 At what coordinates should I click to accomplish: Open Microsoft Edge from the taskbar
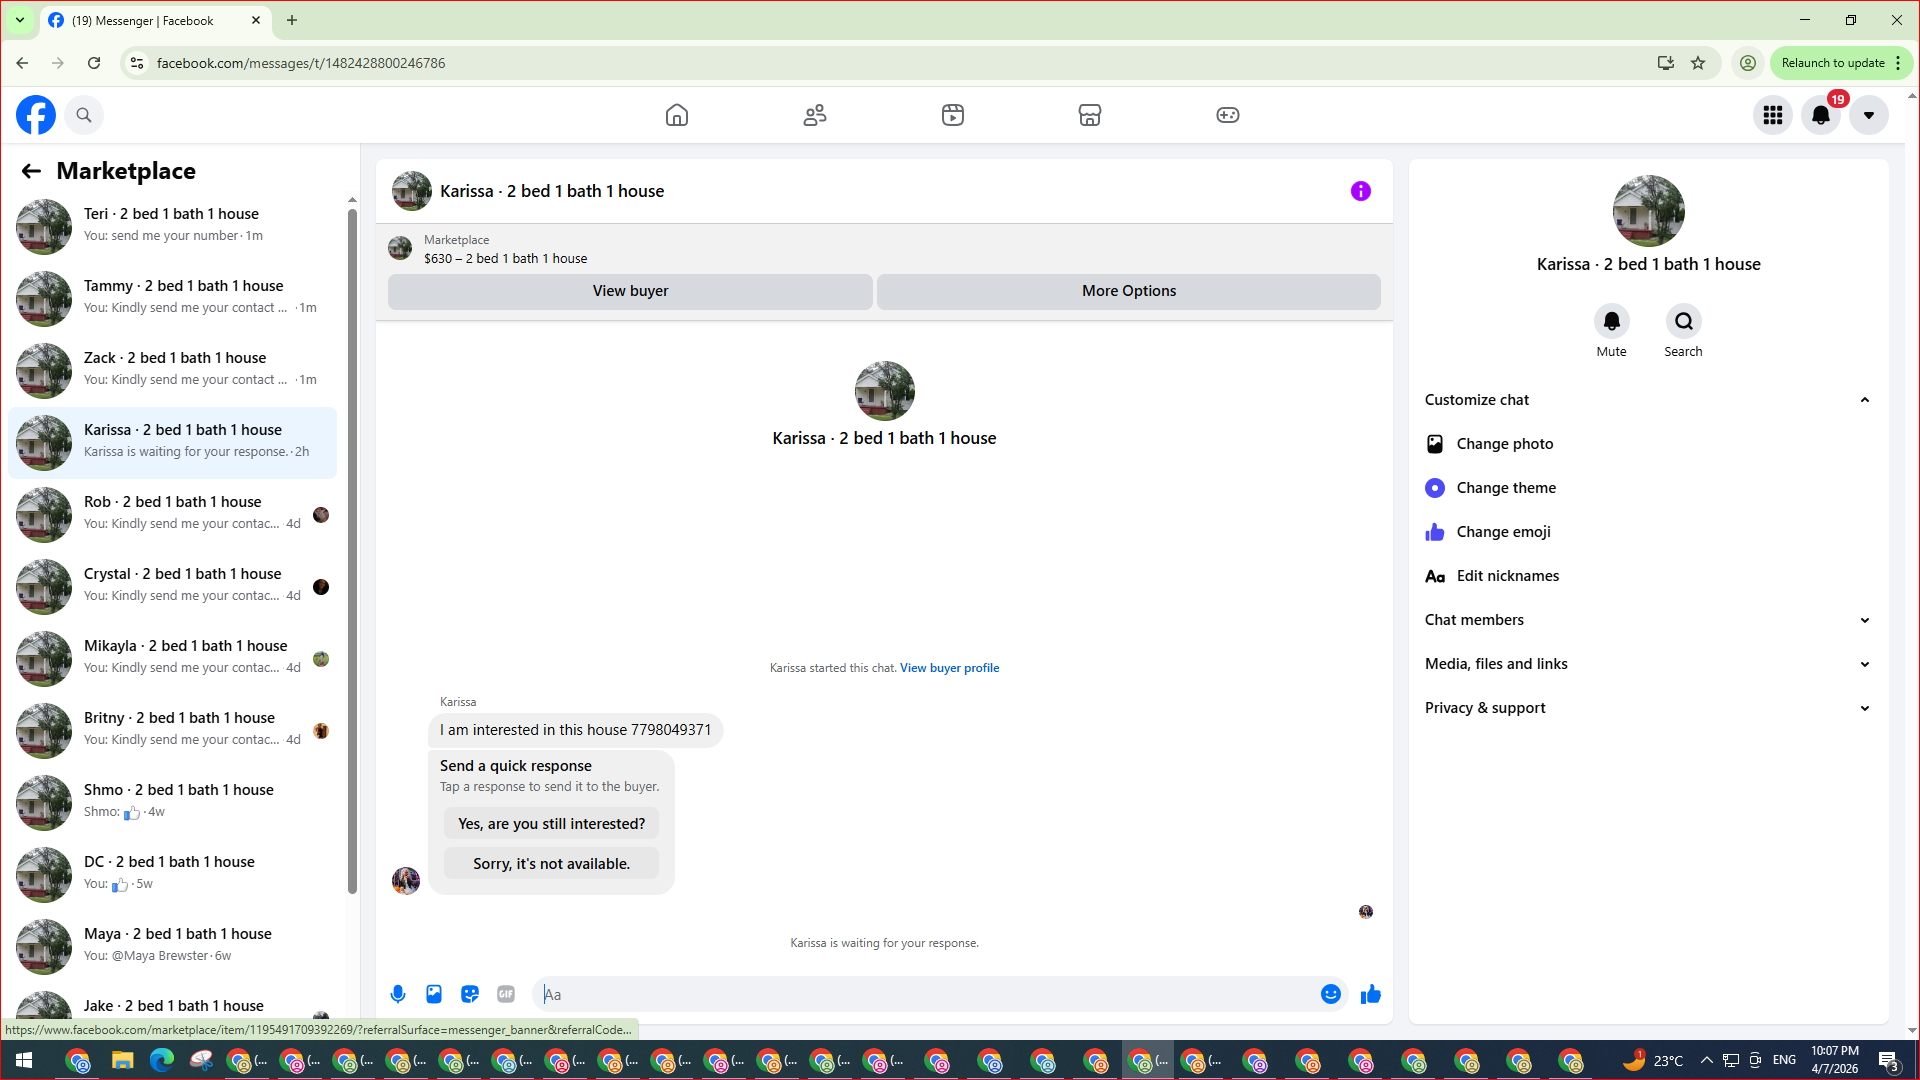(161, 1060)
